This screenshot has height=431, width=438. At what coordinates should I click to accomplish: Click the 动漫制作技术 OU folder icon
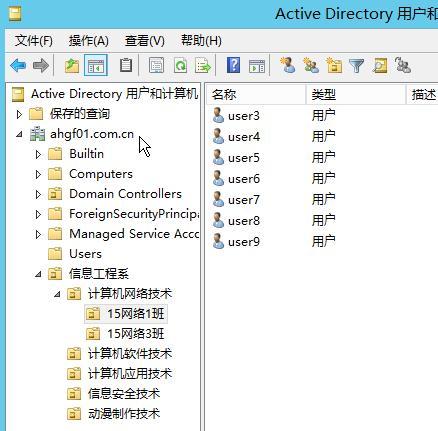tap(74, 414)
